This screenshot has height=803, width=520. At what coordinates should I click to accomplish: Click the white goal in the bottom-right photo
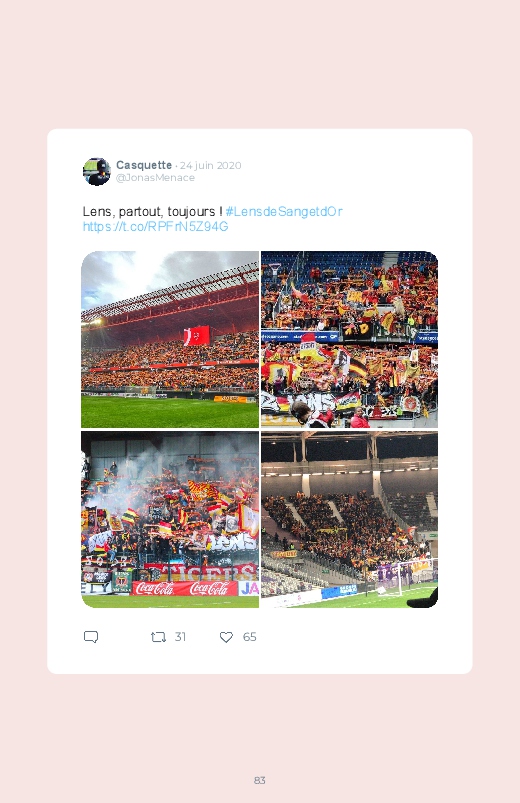click(x=404, y=578)
